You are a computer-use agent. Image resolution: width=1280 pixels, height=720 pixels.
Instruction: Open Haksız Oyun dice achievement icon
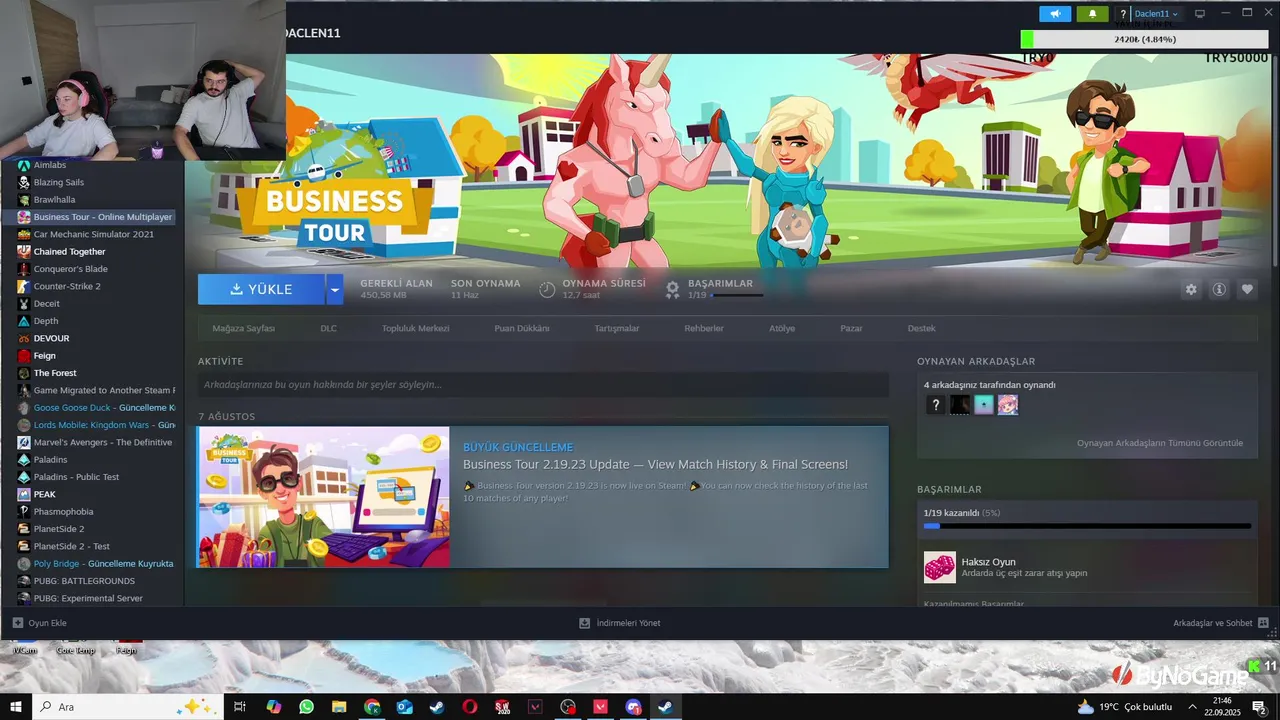click(939, 567)
